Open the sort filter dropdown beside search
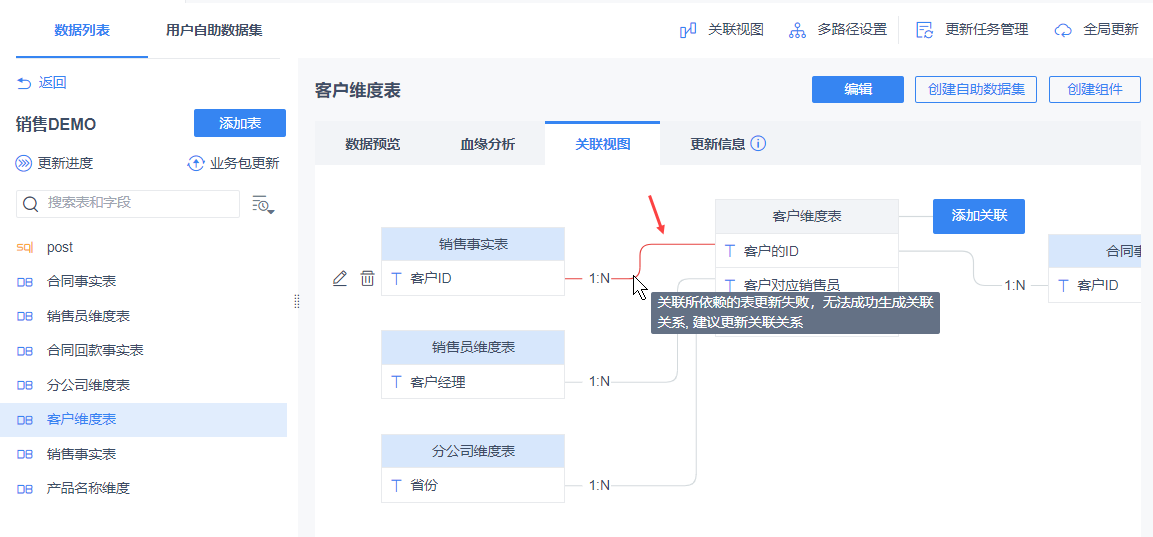 point(263,204)
